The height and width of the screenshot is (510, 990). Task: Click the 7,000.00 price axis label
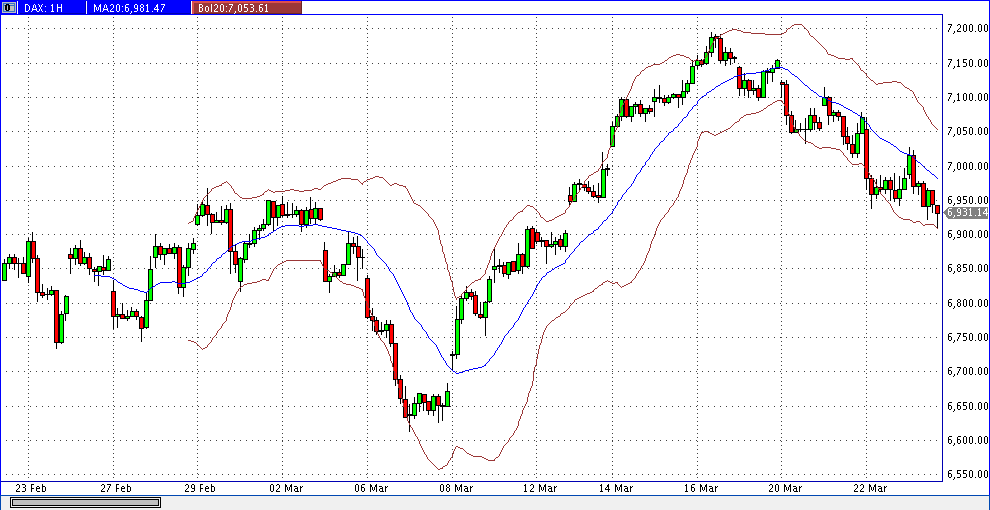[967, 166]
